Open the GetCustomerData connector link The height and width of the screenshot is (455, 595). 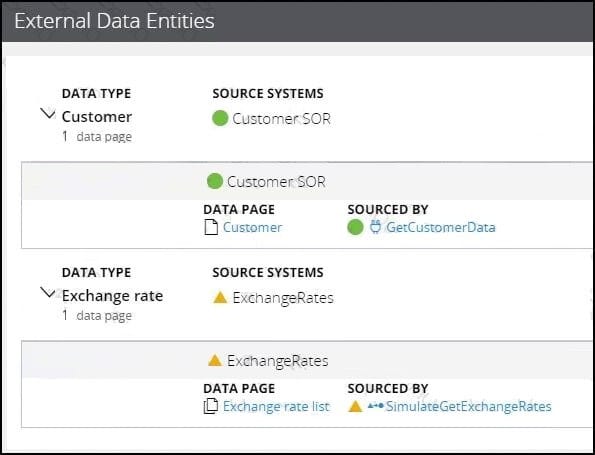(x=441, y=227)
